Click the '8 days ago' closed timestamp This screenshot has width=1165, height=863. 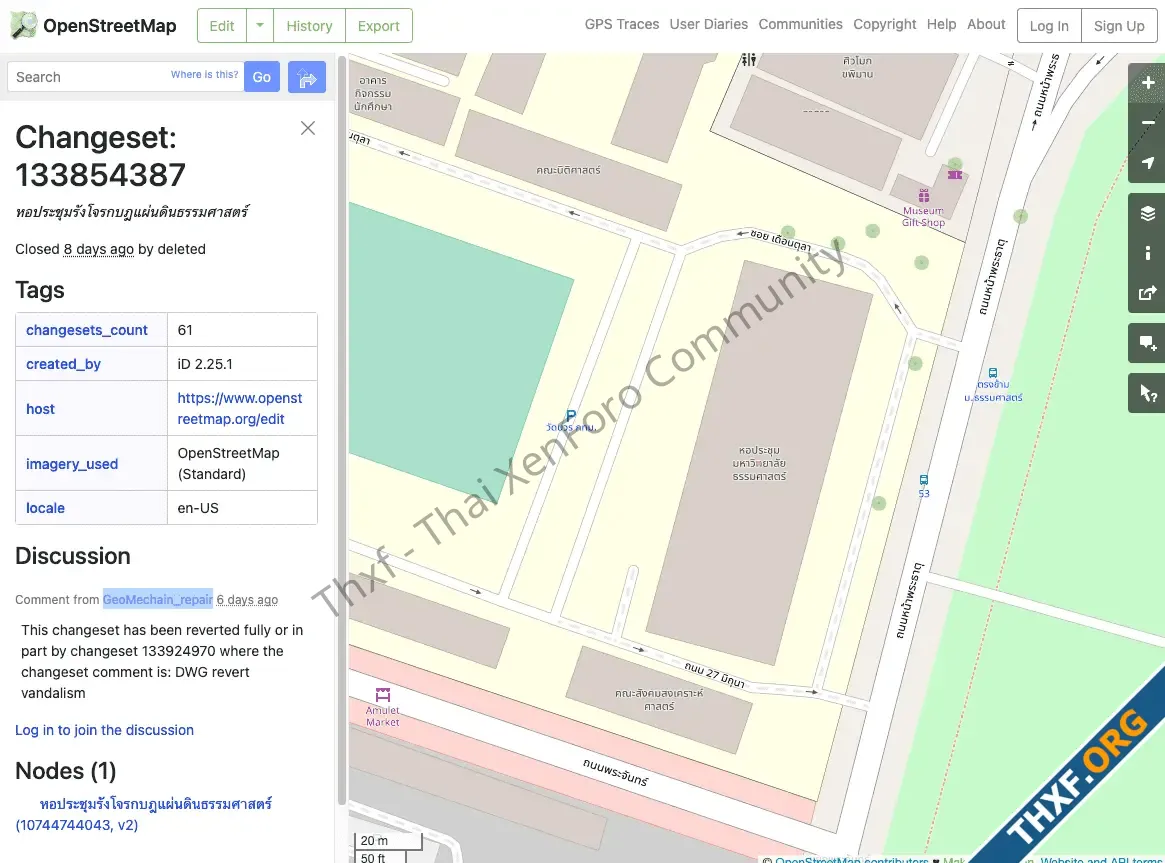click(x=99, y=249)
